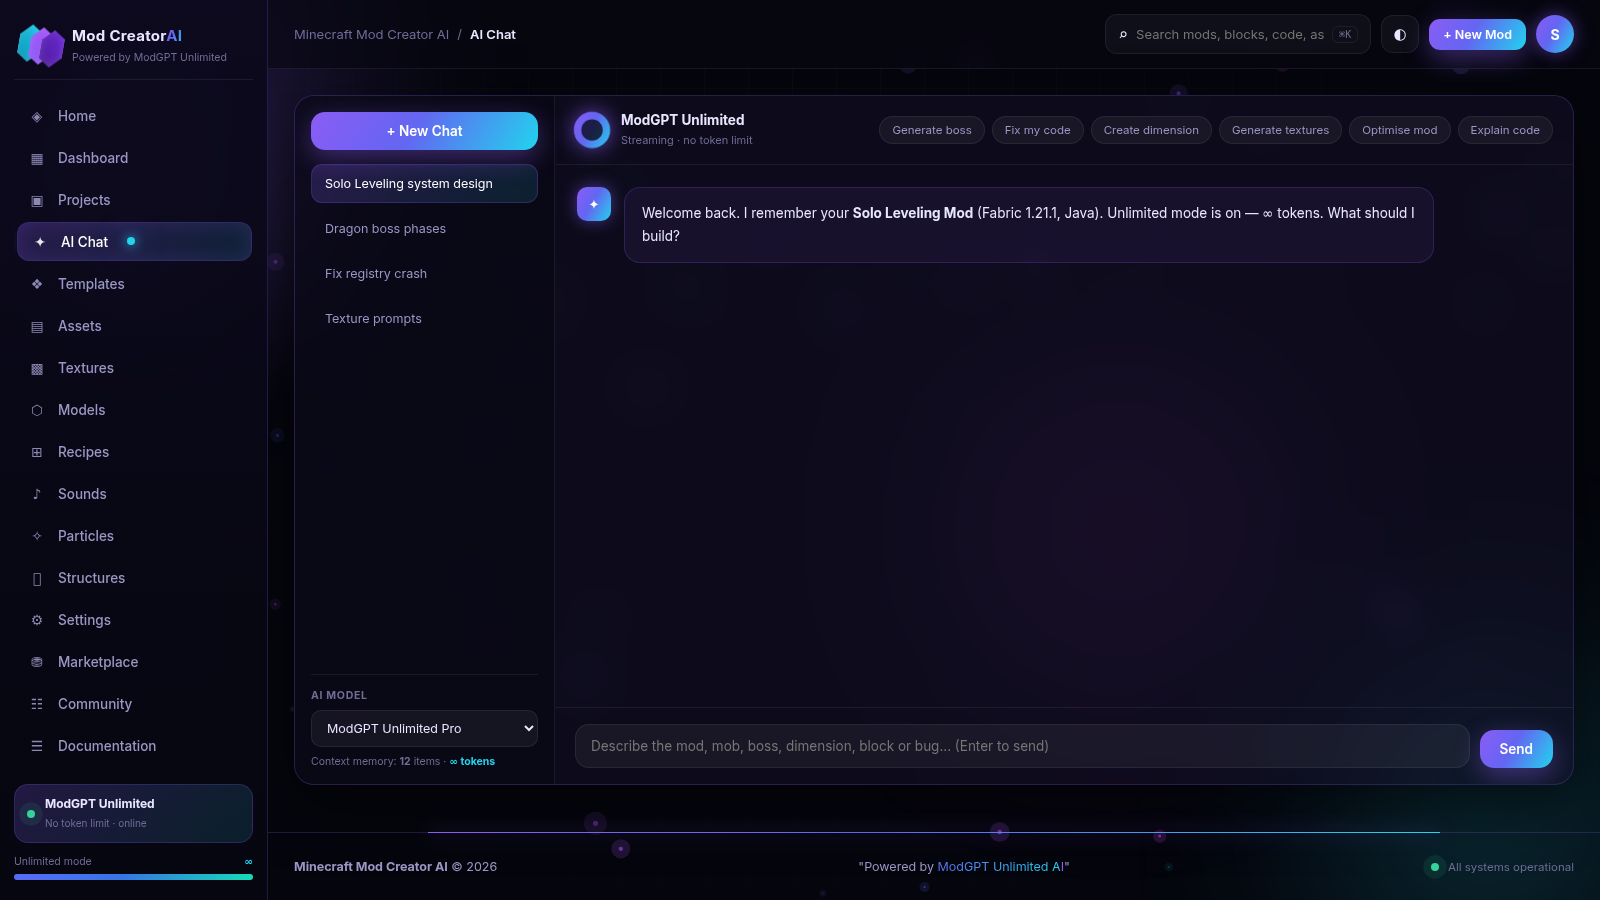Click the Sounds music note icon
This screenshot has height=900, width=1600.
tap(37, 495)
